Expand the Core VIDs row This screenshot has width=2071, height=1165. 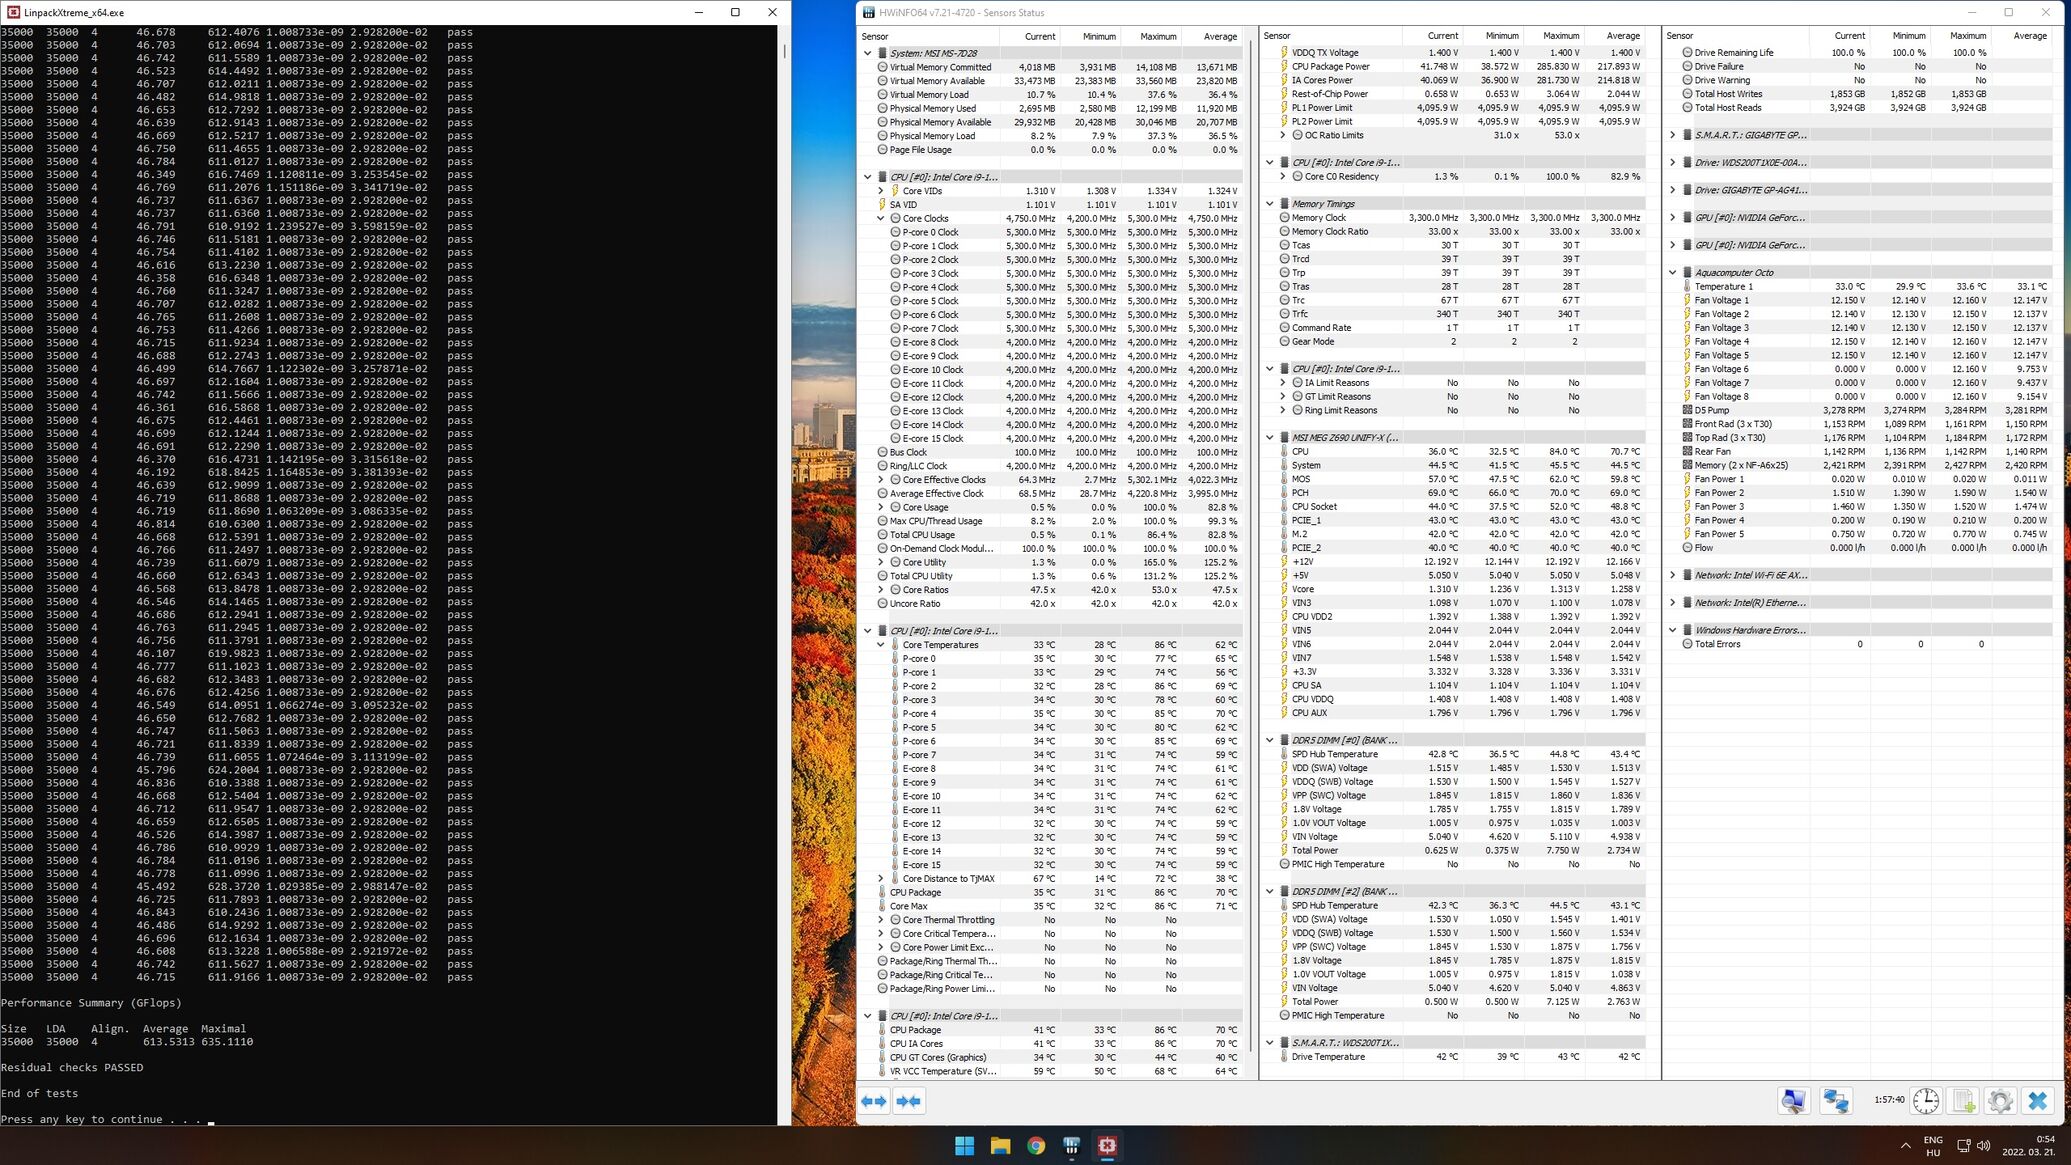coord(880,190)
